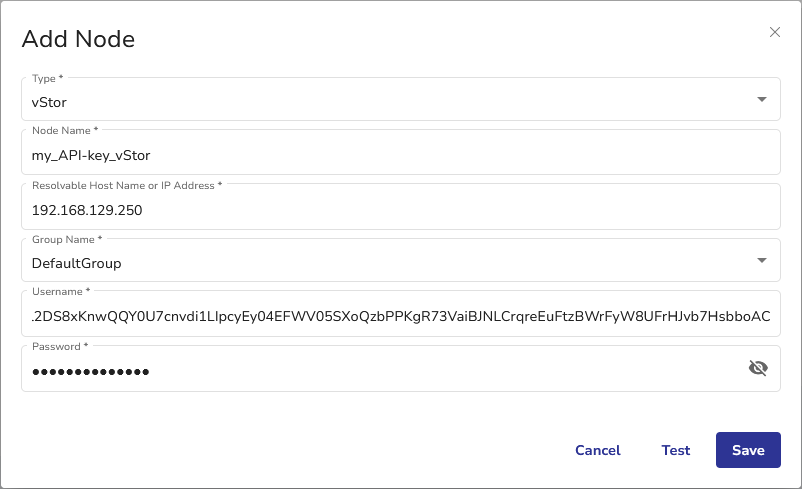Run the Test connection button
The height and width of the screenshot is (489, 802).
point(676,450)
